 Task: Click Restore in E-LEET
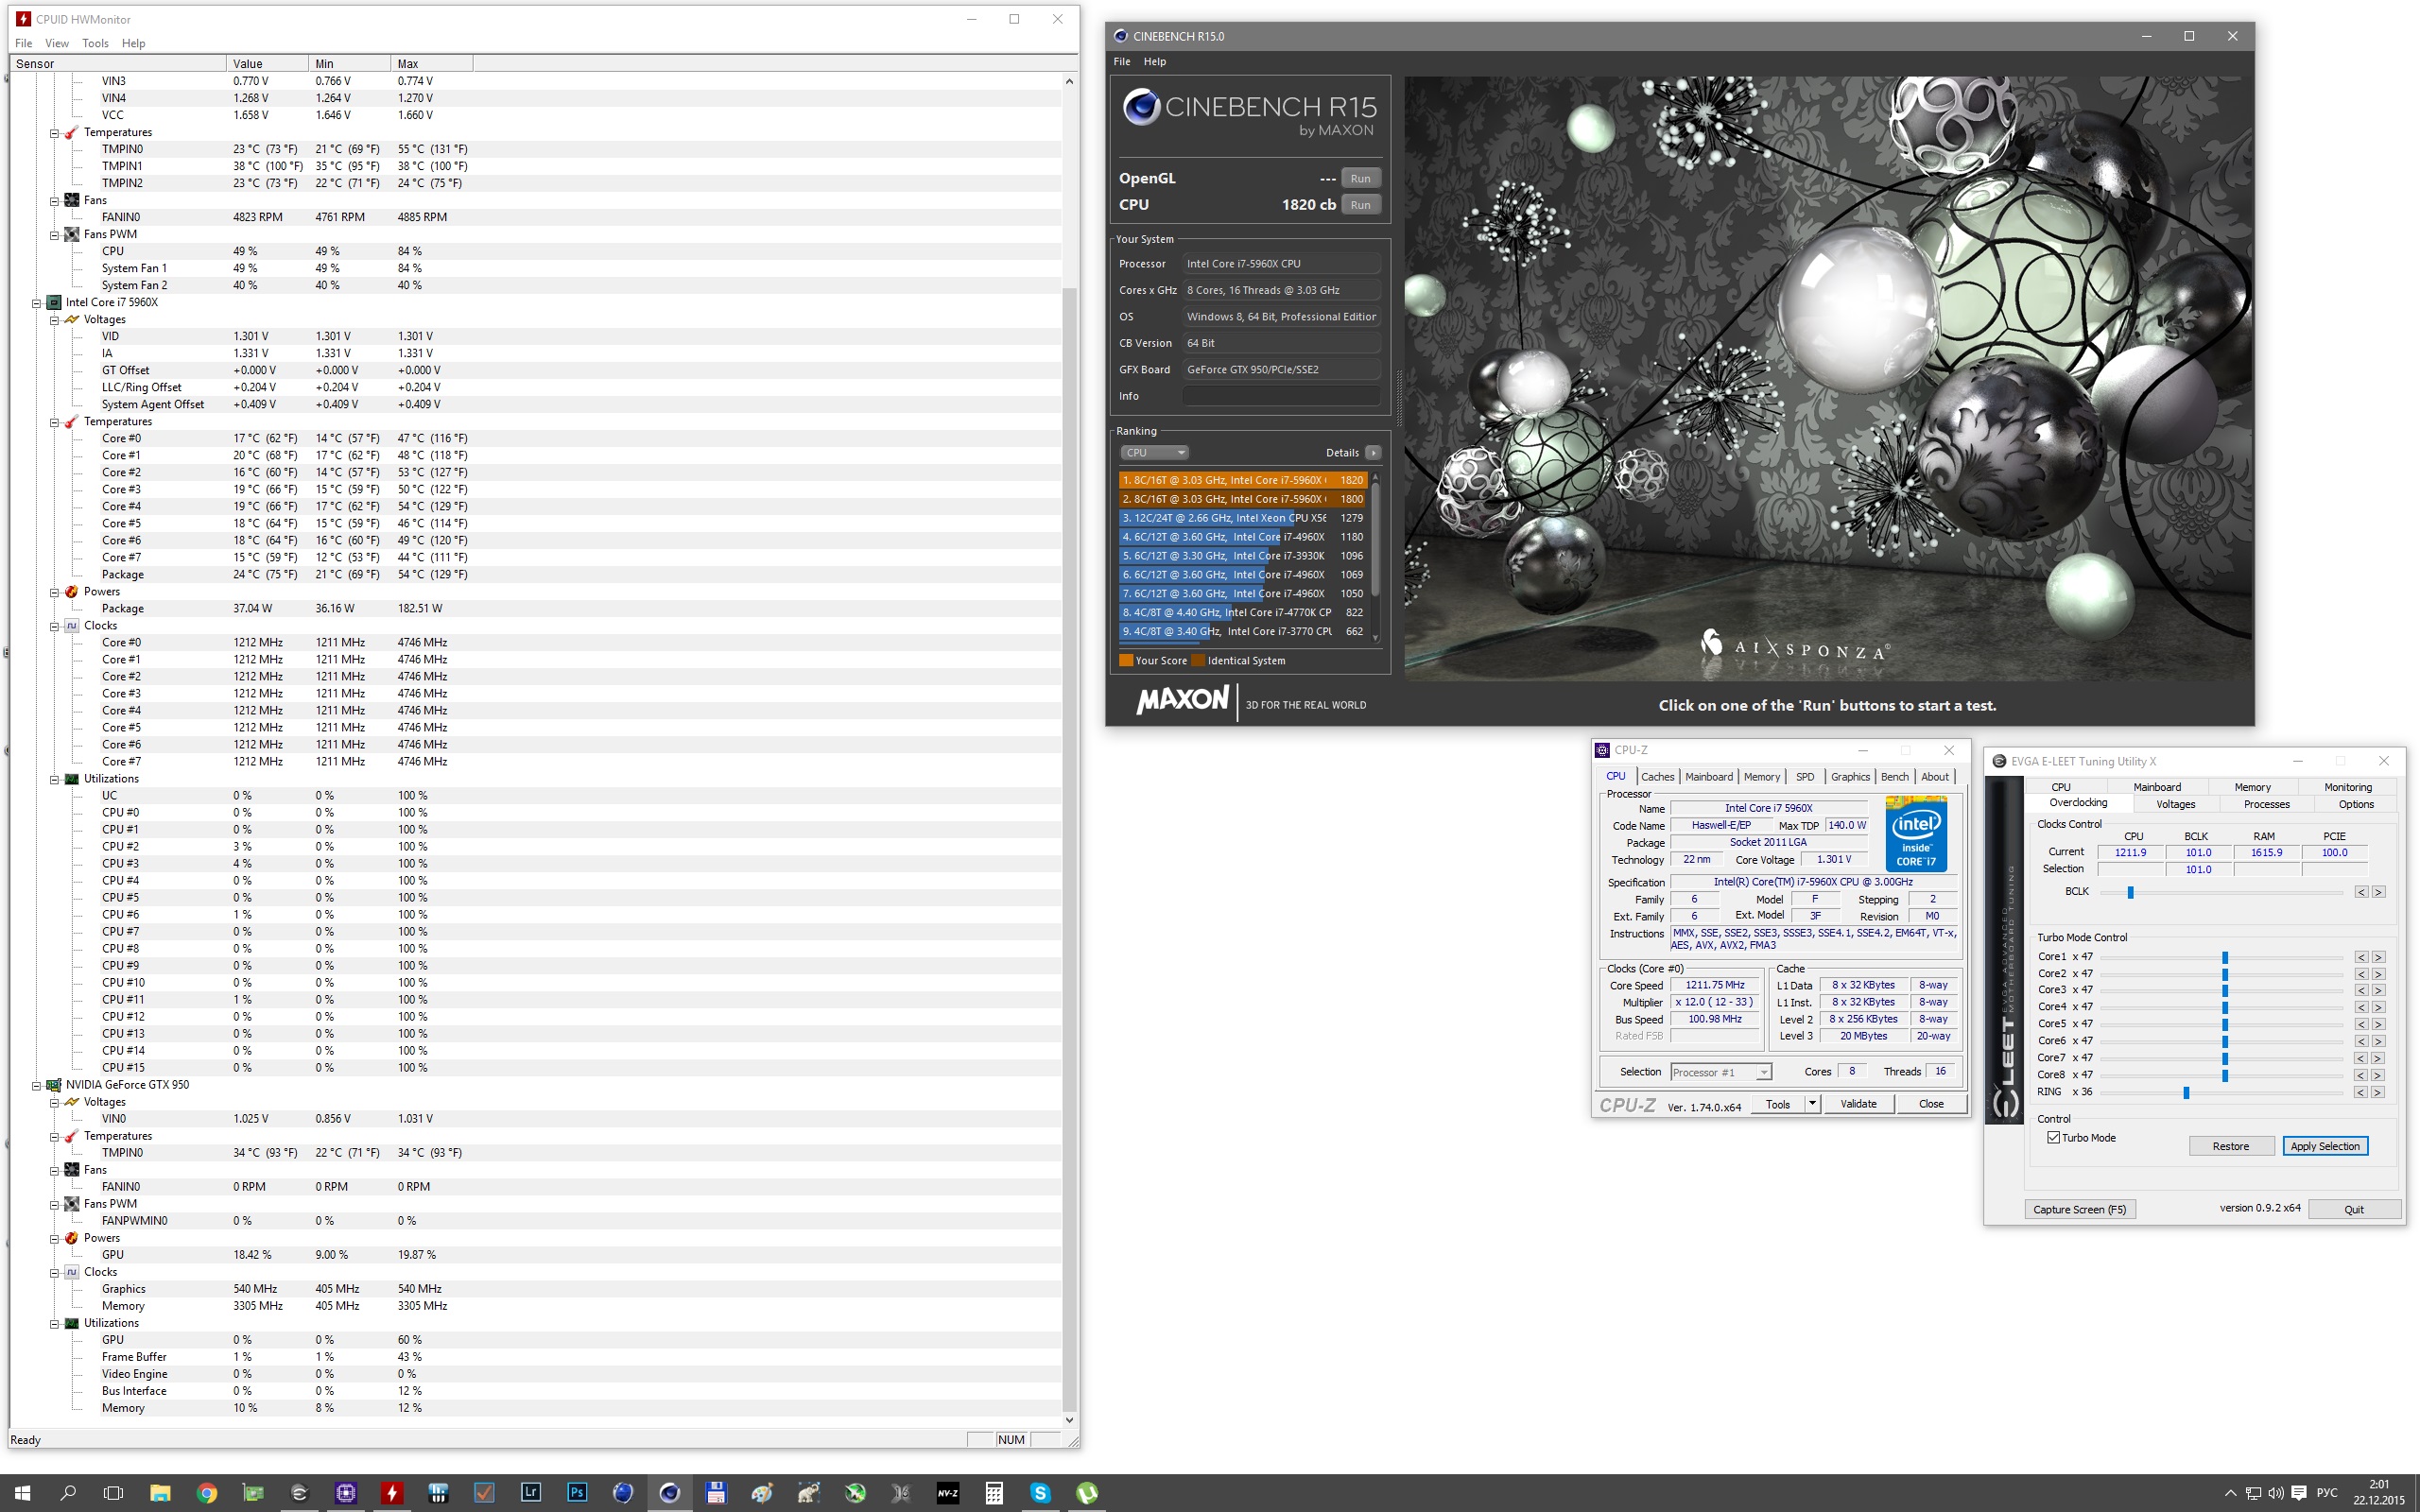click(x=2231, y=1146)
